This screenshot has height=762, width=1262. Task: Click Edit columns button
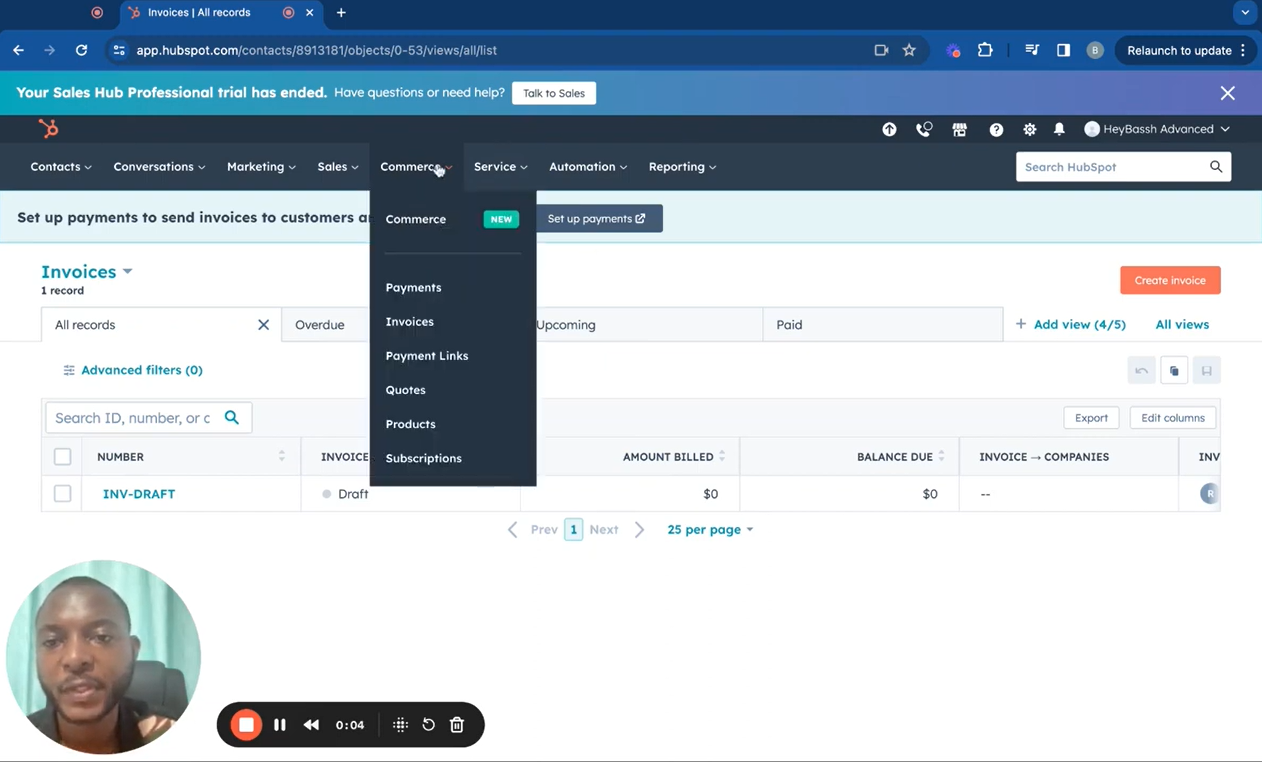coord(1173,418)
